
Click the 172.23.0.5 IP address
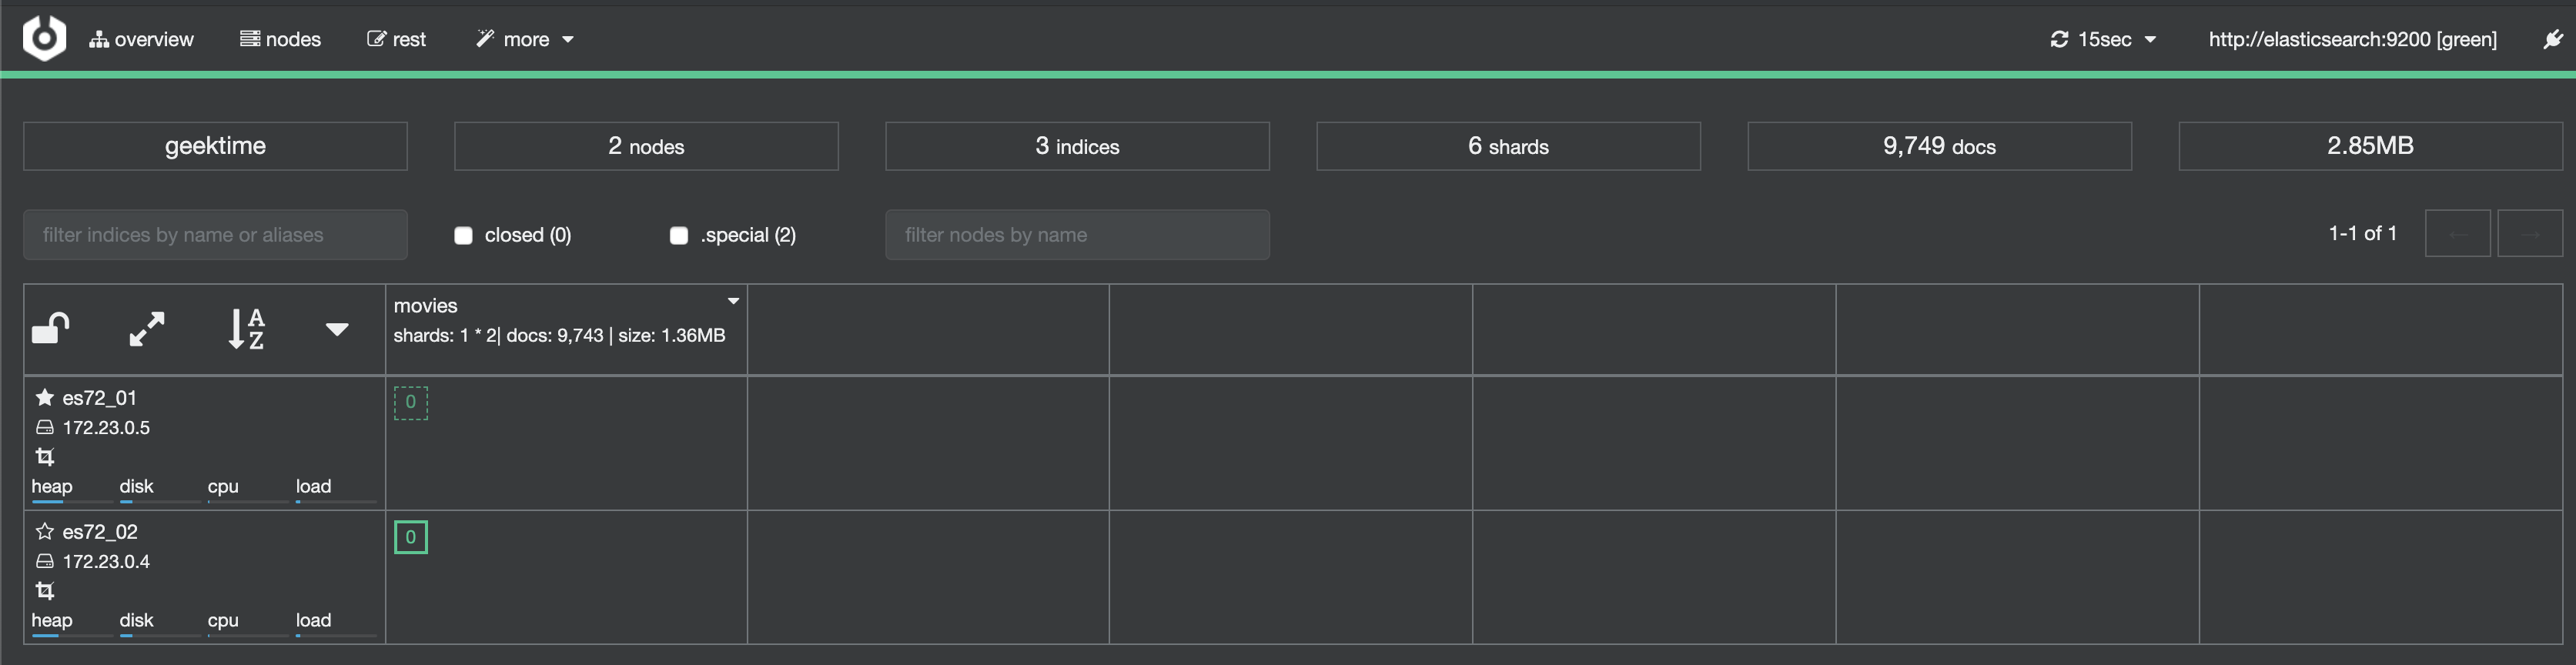(x=106, y=428)
